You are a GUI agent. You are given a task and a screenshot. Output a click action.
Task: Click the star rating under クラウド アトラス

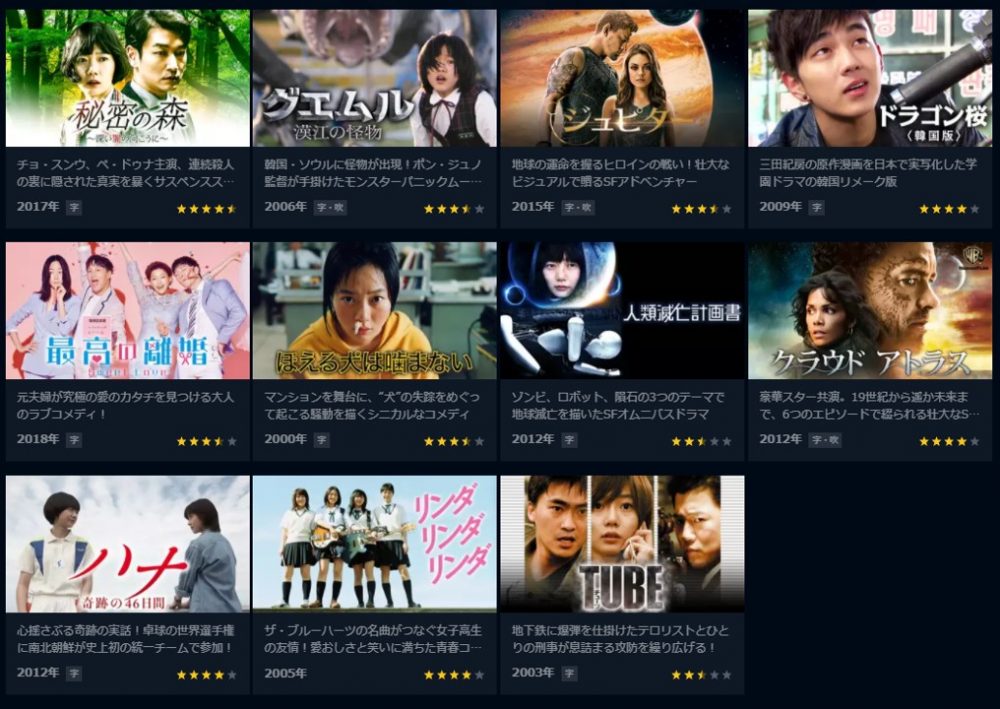(x=949, y=441)
